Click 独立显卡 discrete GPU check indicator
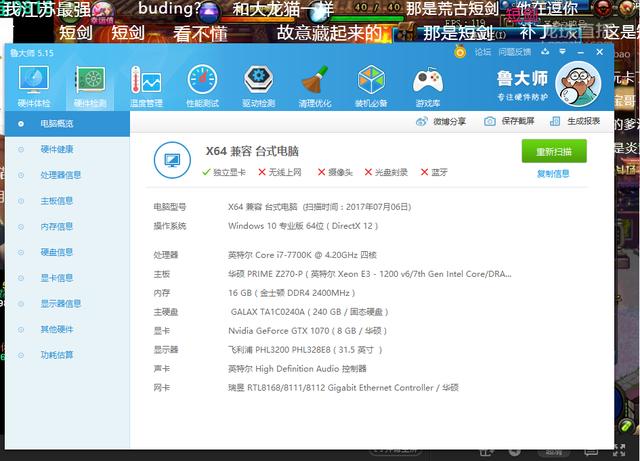640x461 pixels. (224, 172)
